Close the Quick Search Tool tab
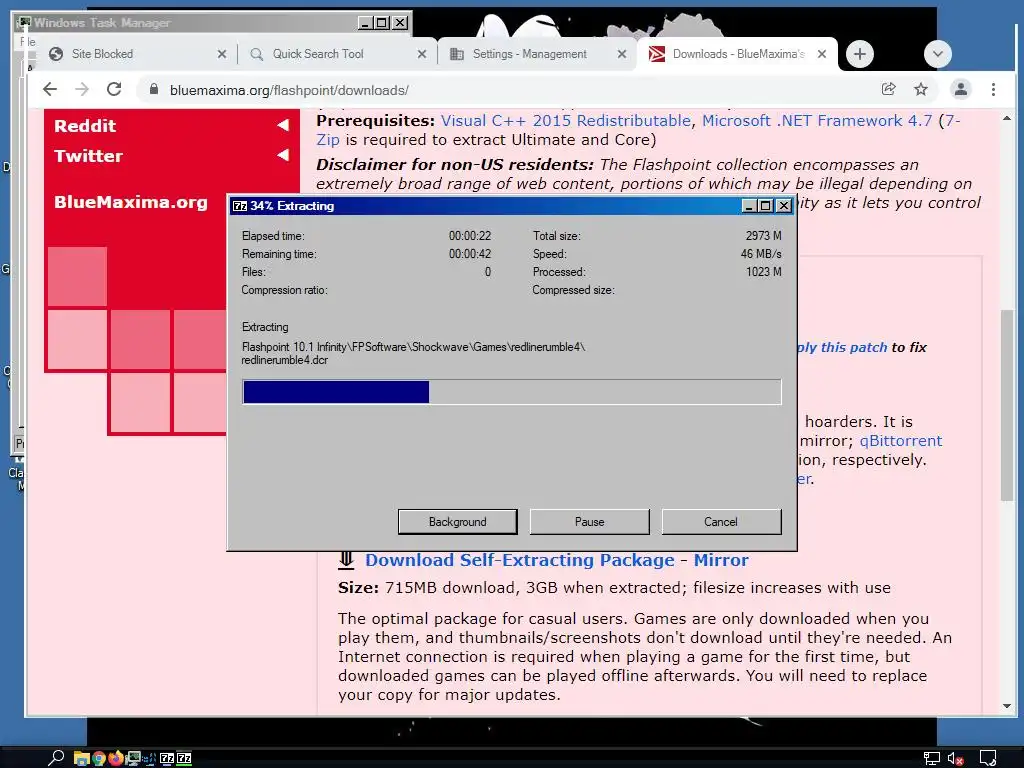Screen dimensions: 1024x768 422,54
